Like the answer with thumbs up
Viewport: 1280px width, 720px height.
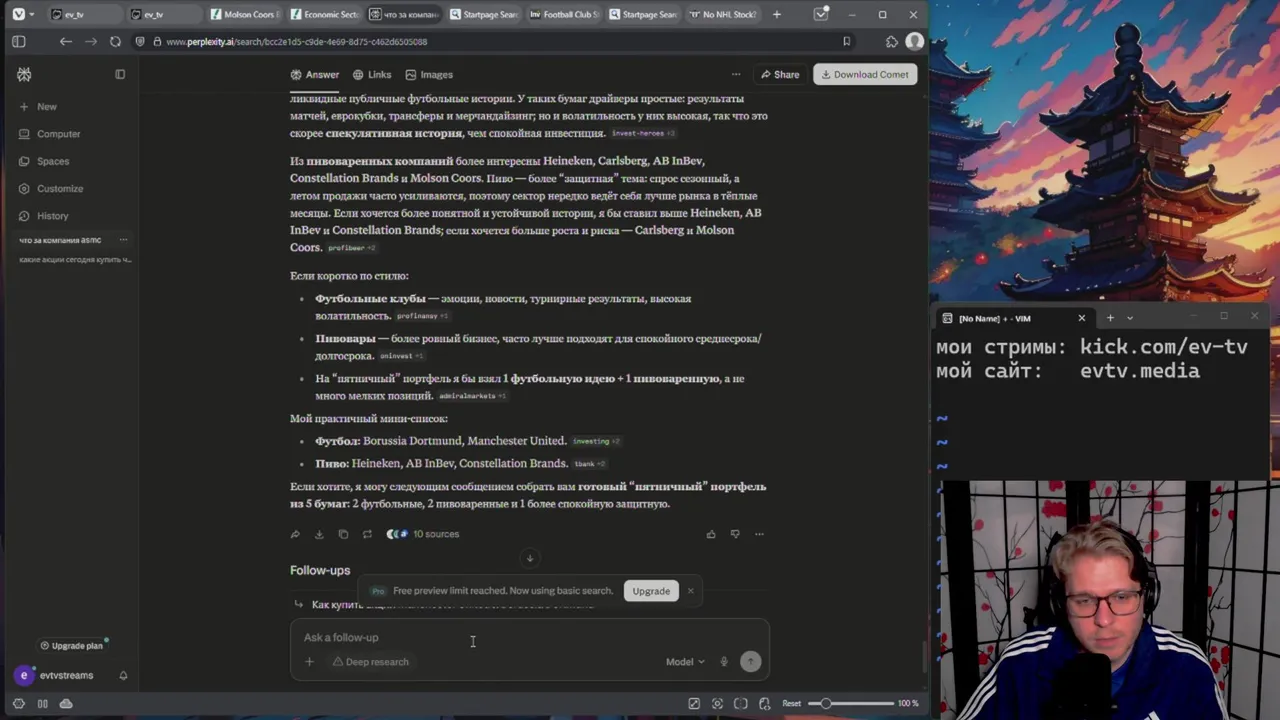(711, 534)
